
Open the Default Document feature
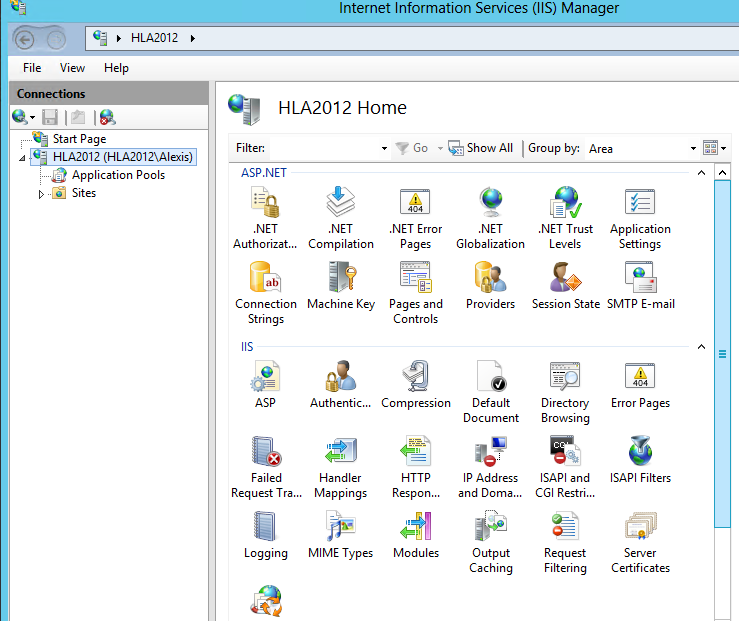coord(491,378)
